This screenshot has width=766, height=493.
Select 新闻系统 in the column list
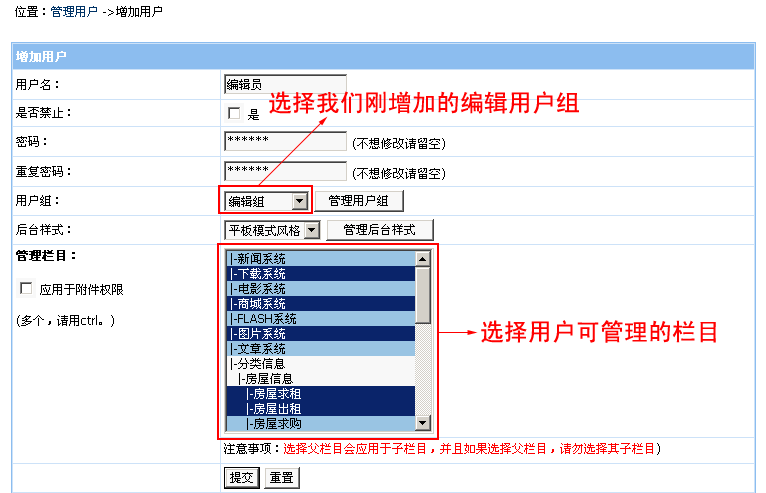point(318,259)
